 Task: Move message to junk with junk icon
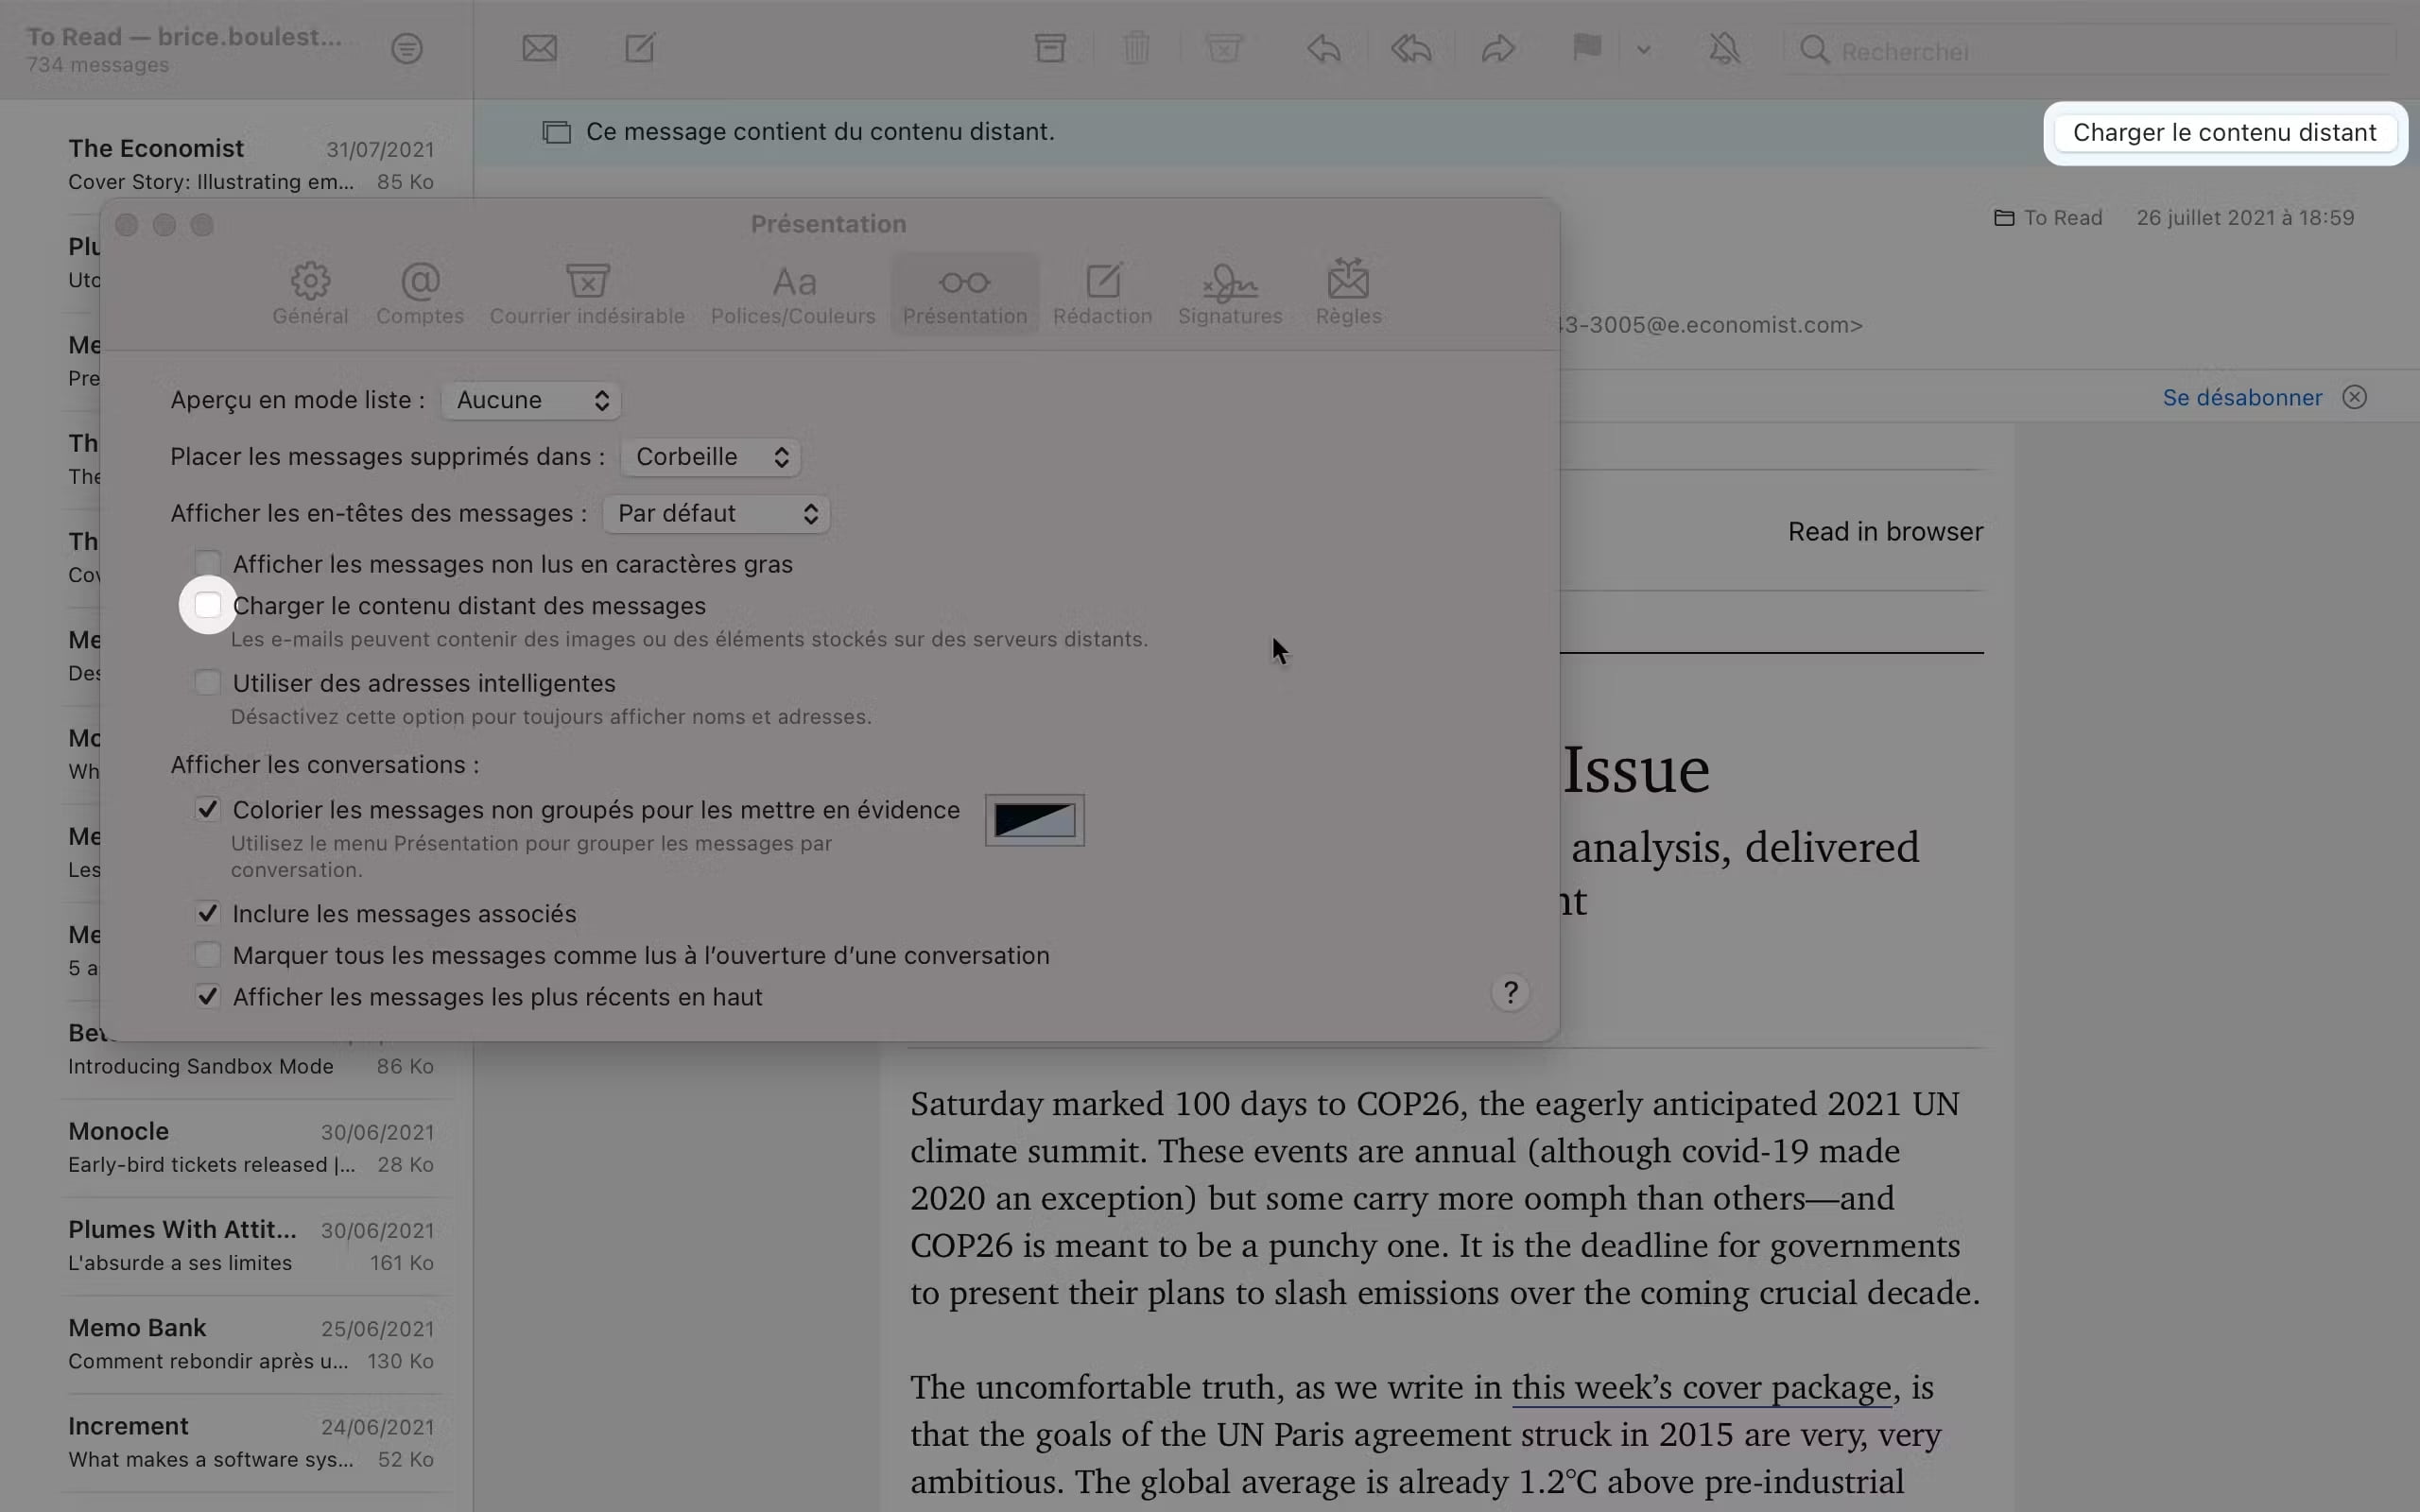1223,47
